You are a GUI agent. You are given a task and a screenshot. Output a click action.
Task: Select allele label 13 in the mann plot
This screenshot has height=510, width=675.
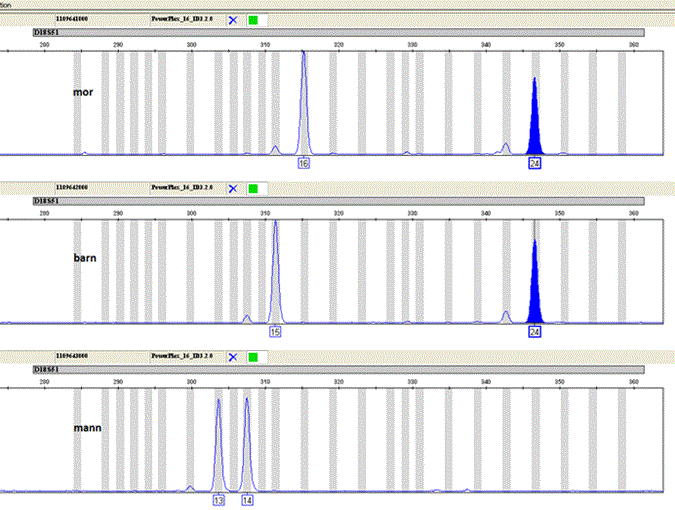(x=218, y=500)
